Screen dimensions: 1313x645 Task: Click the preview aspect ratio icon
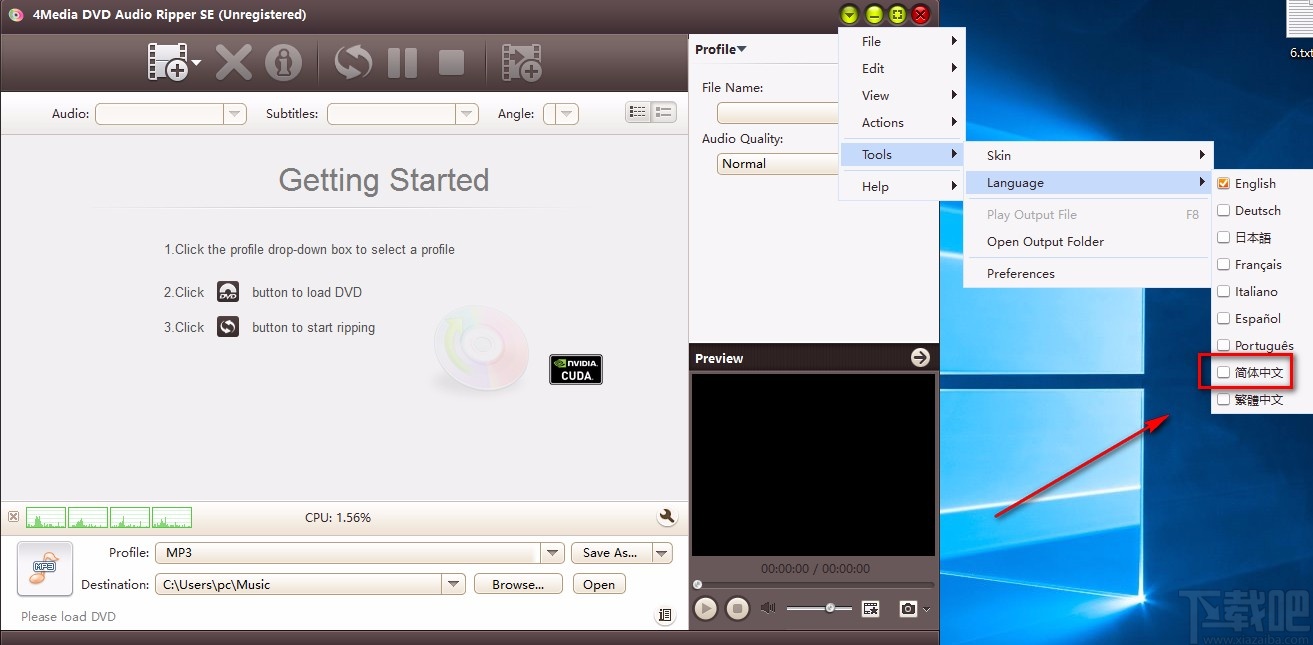[871, 608]
